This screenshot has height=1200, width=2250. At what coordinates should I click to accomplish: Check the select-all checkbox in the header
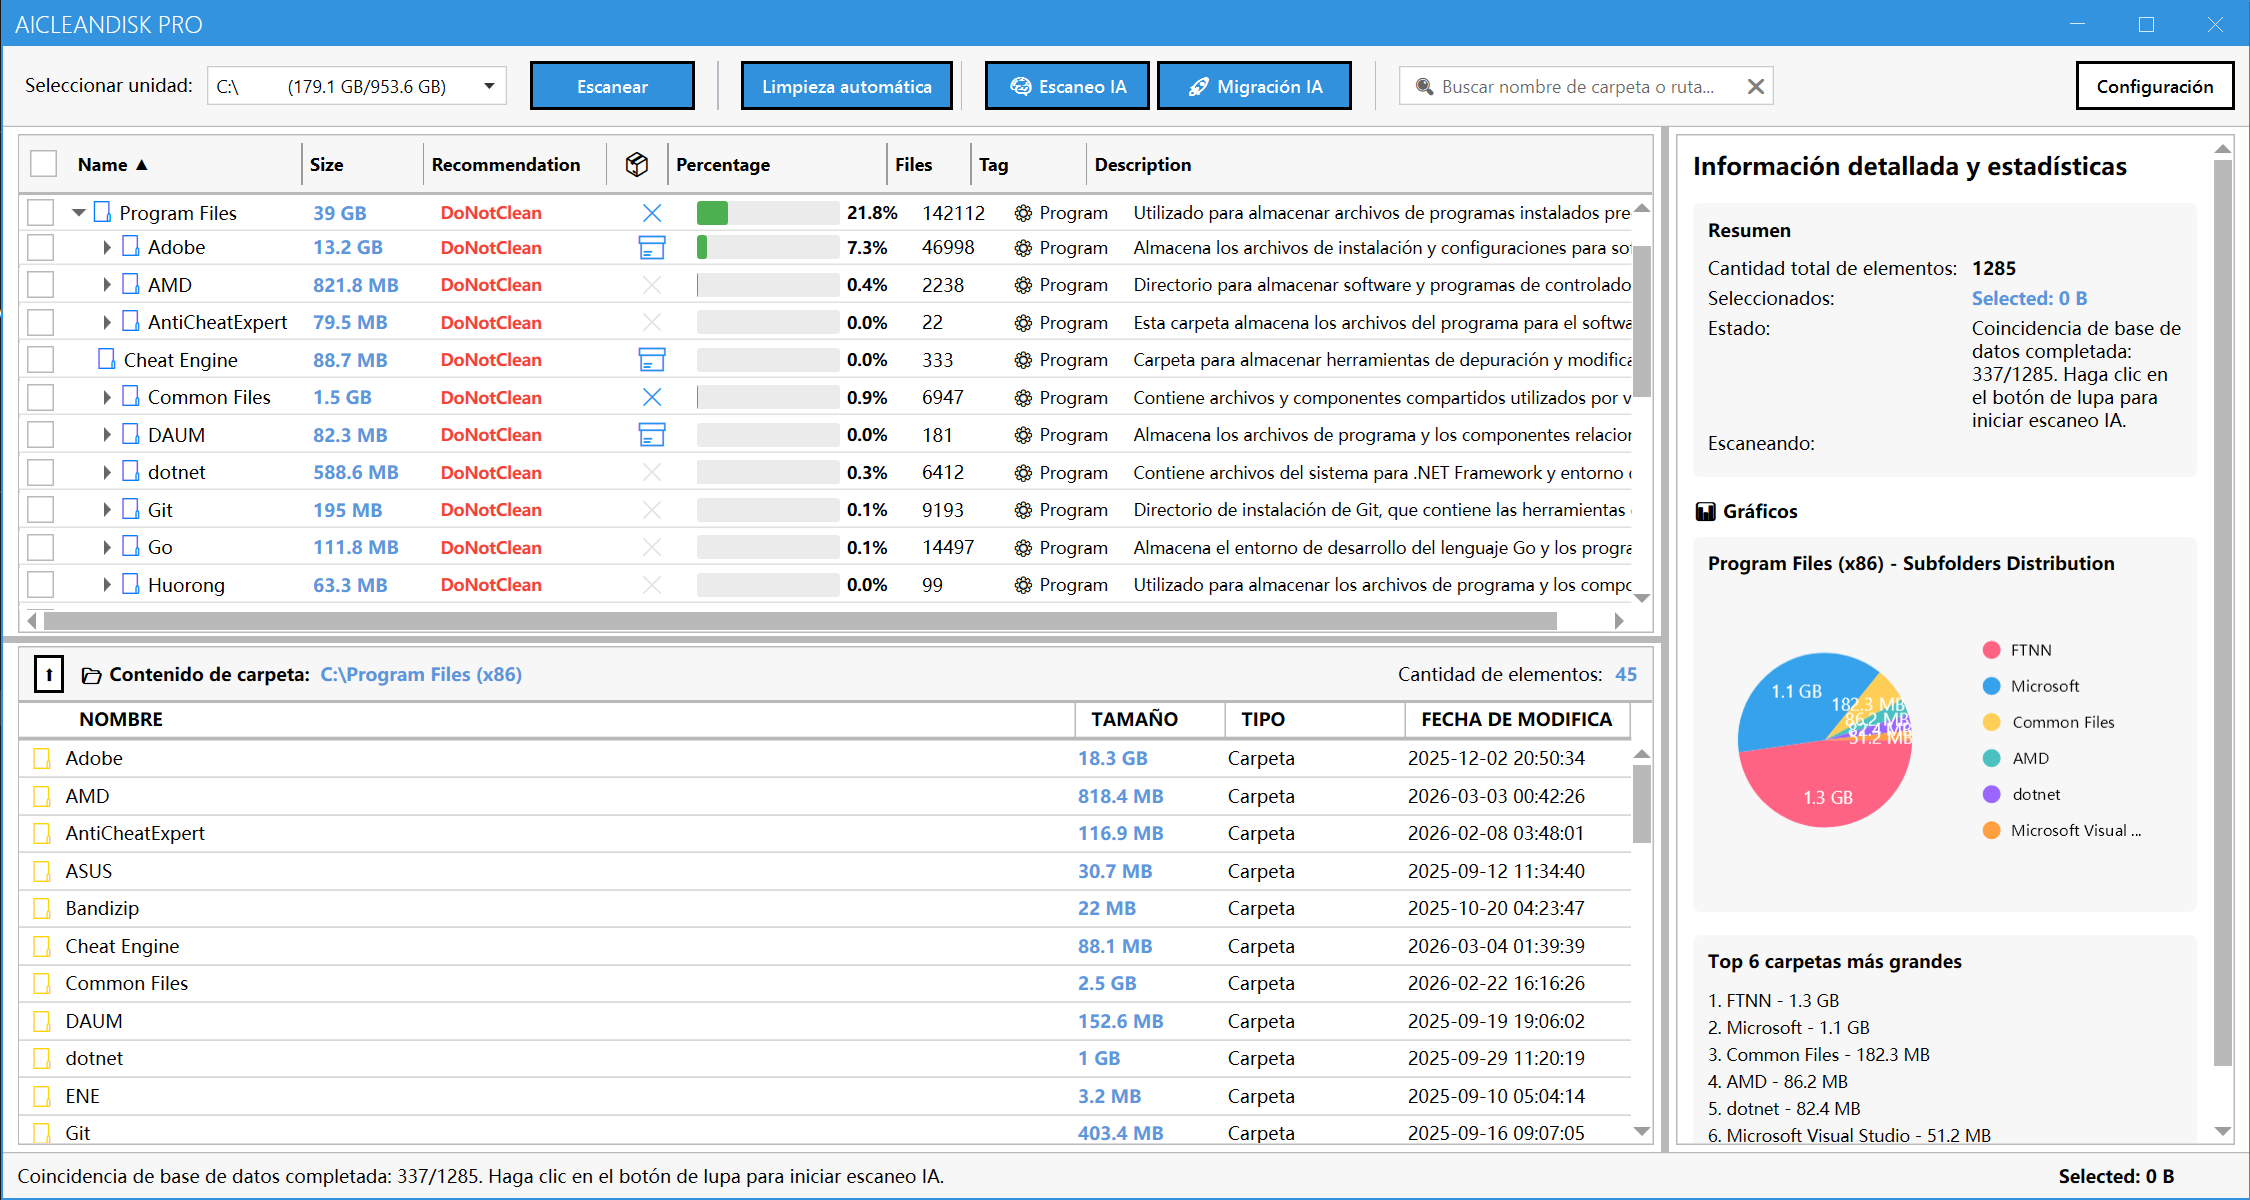point(43,162)
